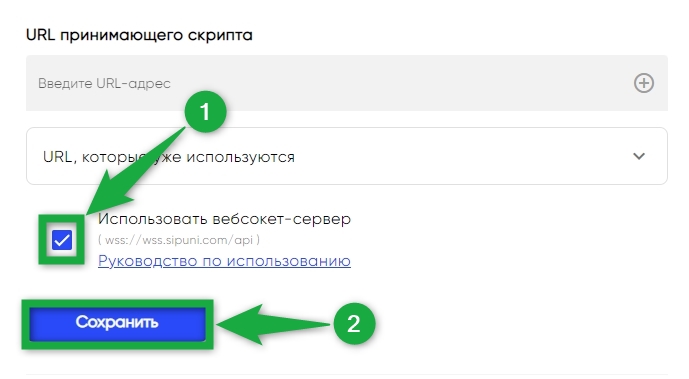Click the green arrow pointing at Сохранить
The image size is (689, 379).
click(272, 325)
